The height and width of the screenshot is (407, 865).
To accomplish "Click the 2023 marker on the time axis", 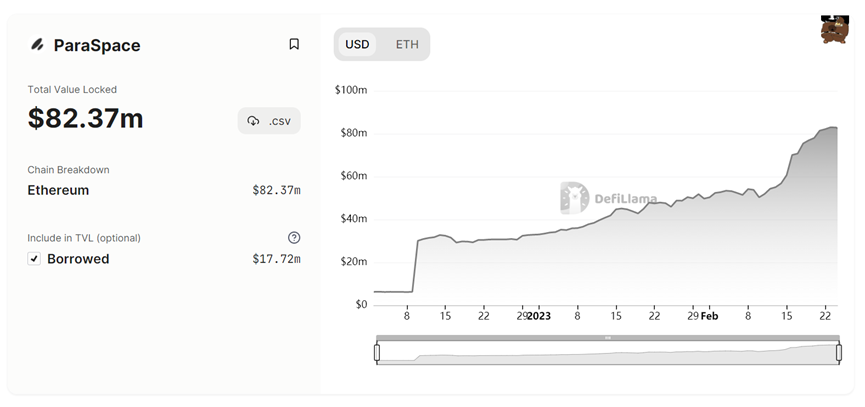I will [539, 316].
